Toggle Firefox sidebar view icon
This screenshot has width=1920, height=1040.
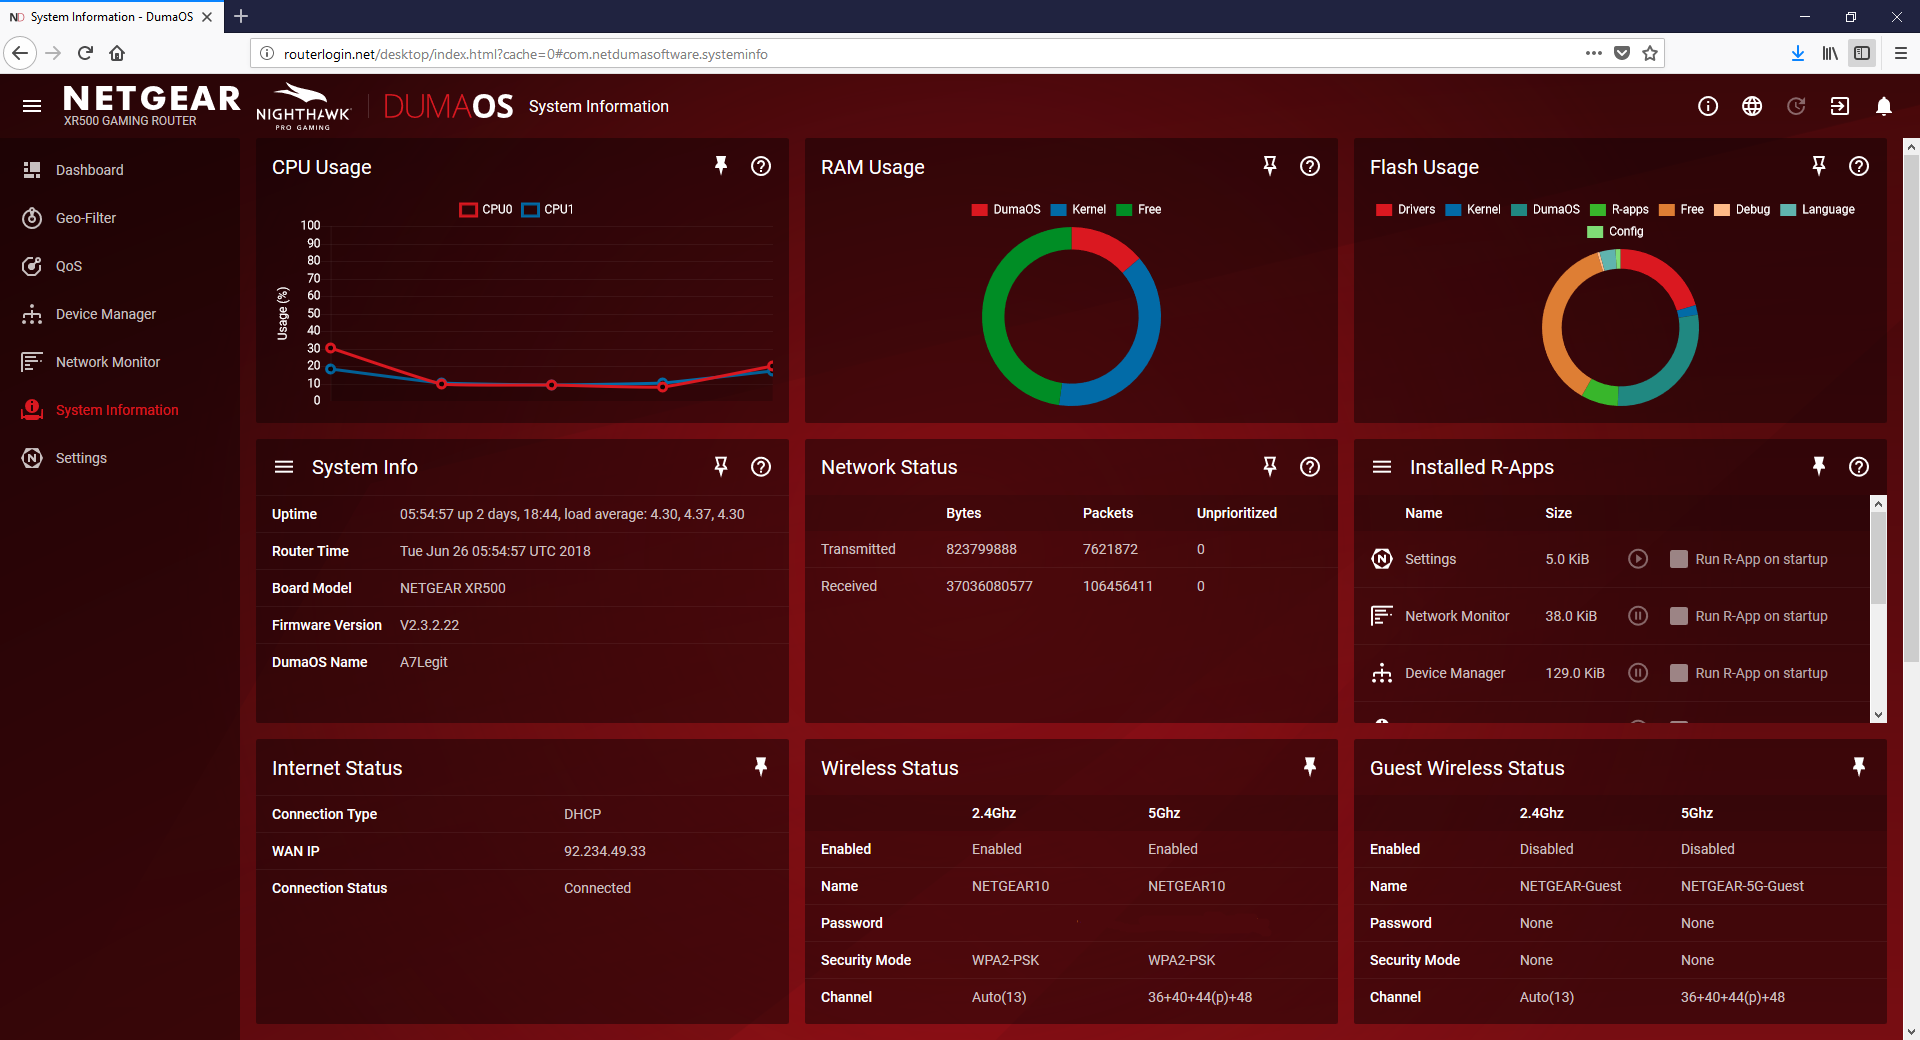[1862, 53]
